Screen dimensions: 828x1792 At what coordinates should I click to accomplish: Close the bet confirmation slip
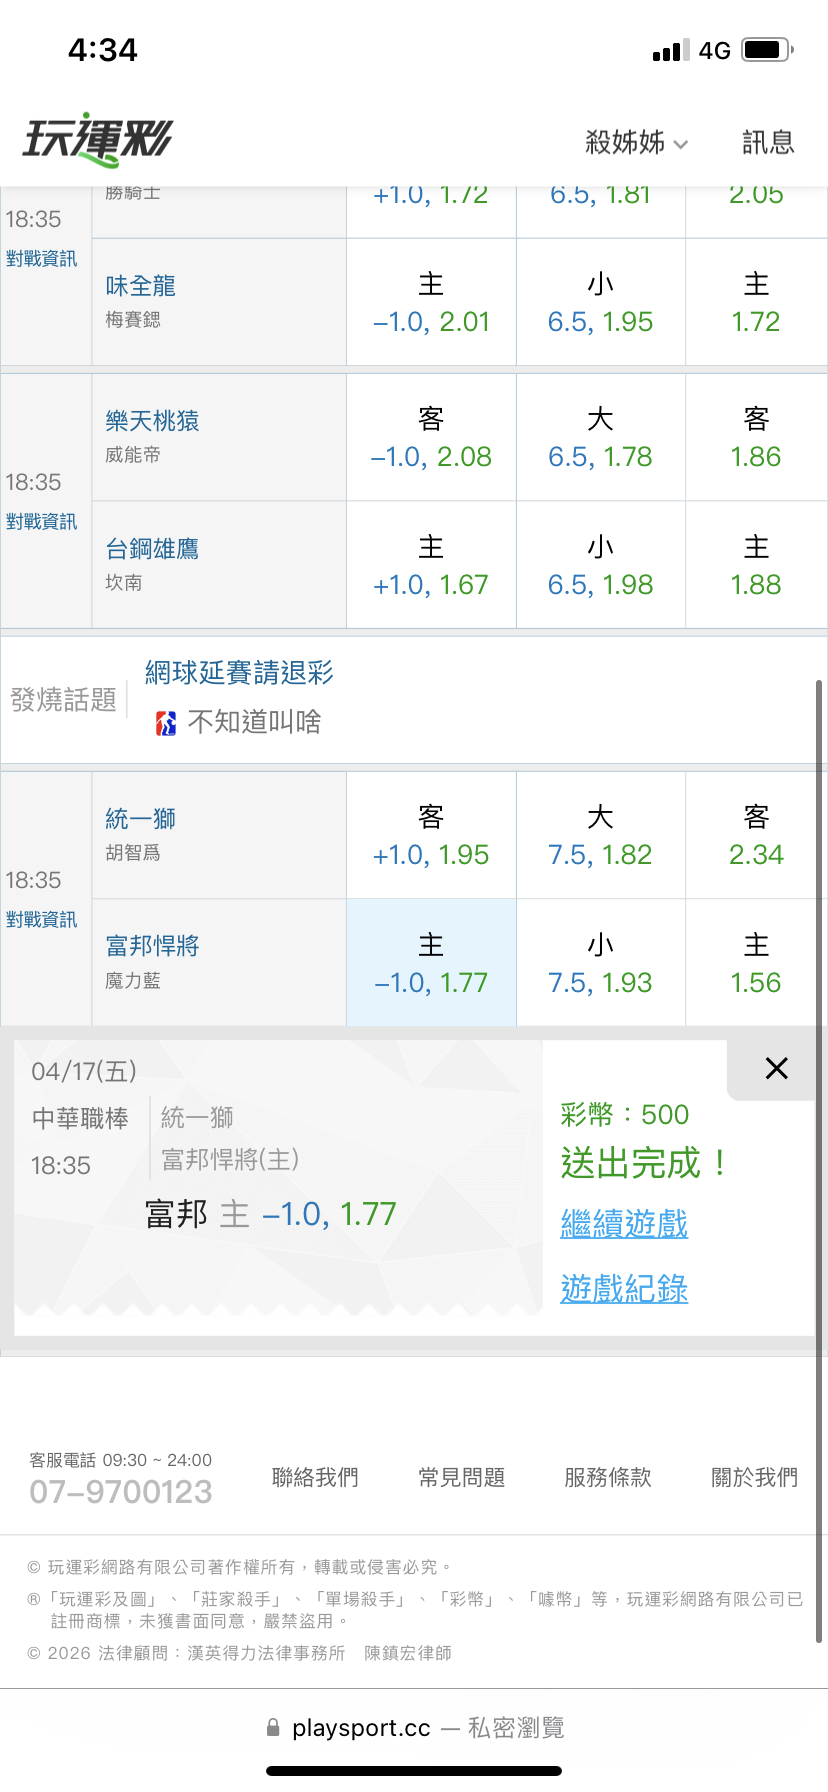(x=776, y=1068)
